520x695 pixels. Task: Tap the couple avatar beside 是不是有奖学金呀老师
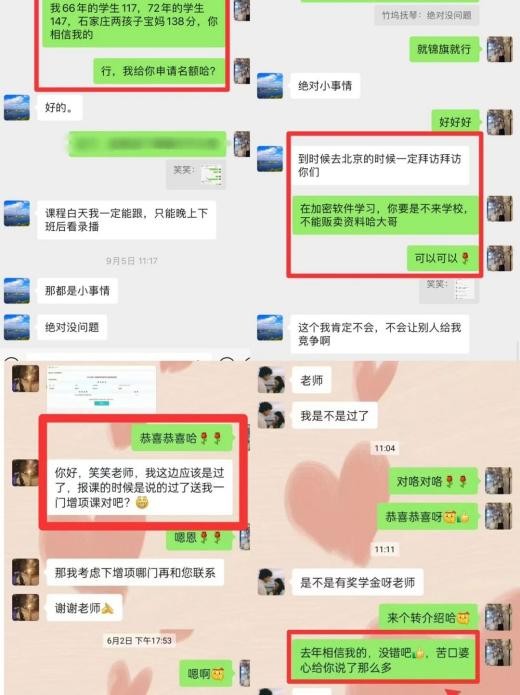tap(271, 582)
